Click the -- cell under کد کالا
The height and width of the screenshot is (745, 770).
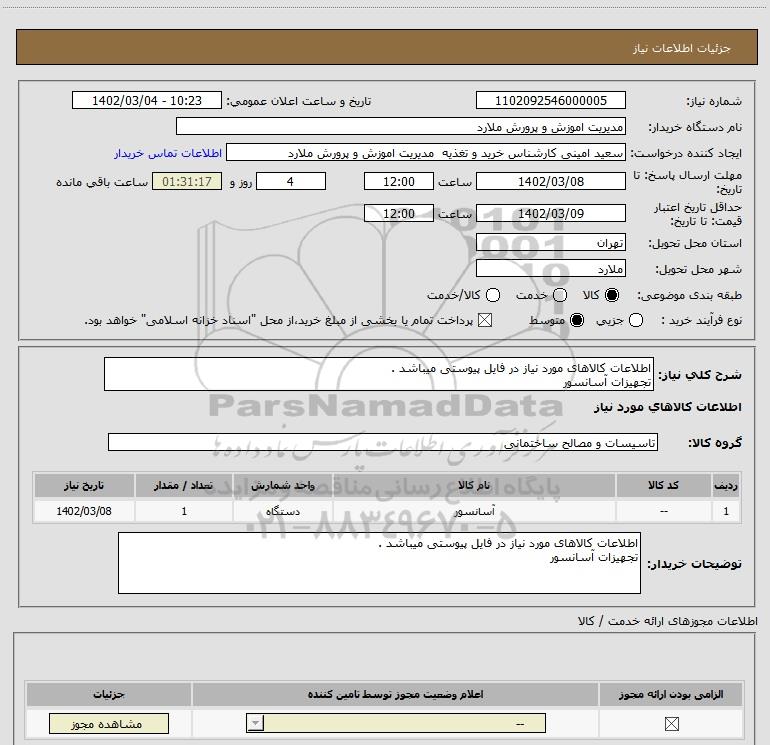[663, 511]
